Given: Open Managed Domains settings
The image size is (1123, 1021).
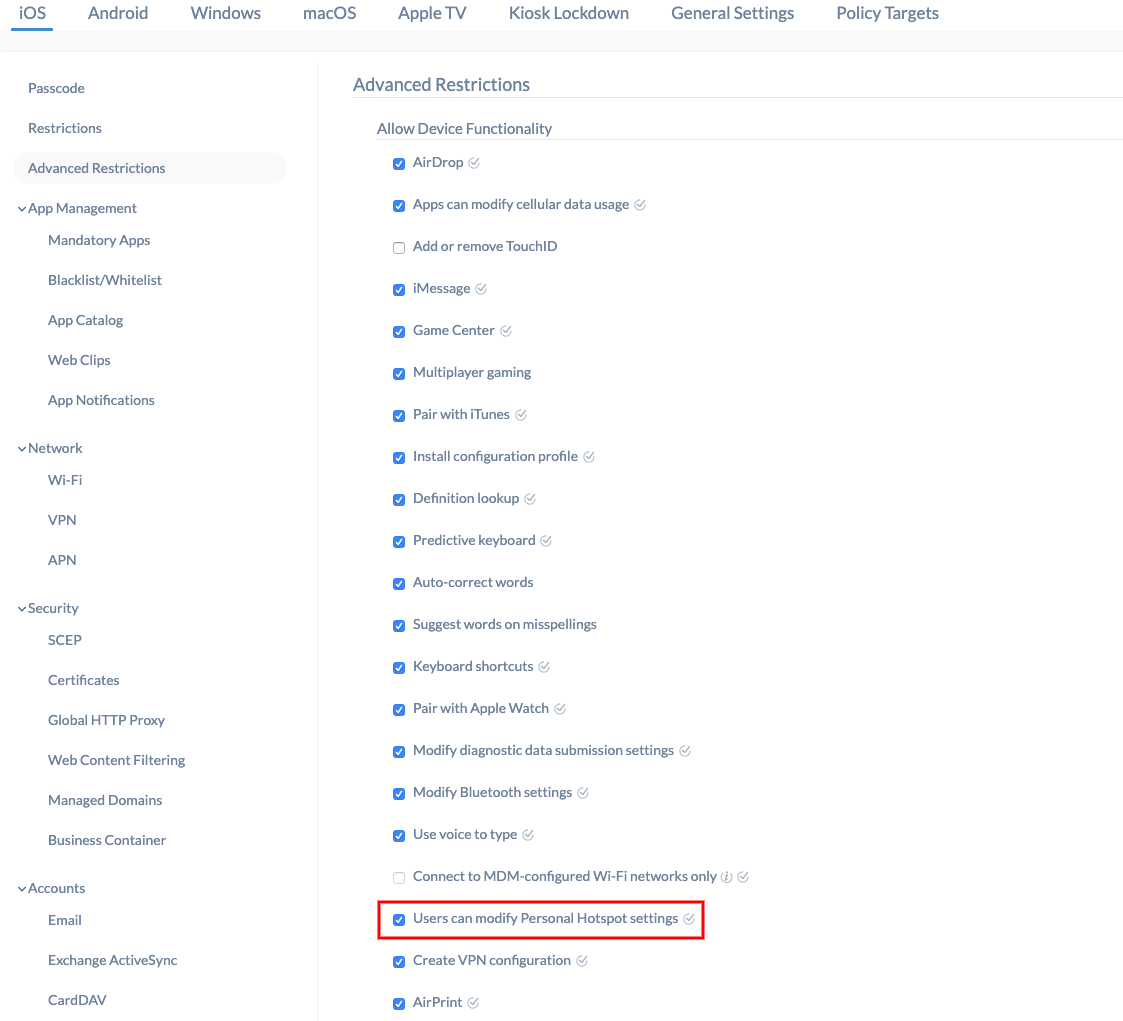Looking at the screenshot, I should click(x=105, y=800).
